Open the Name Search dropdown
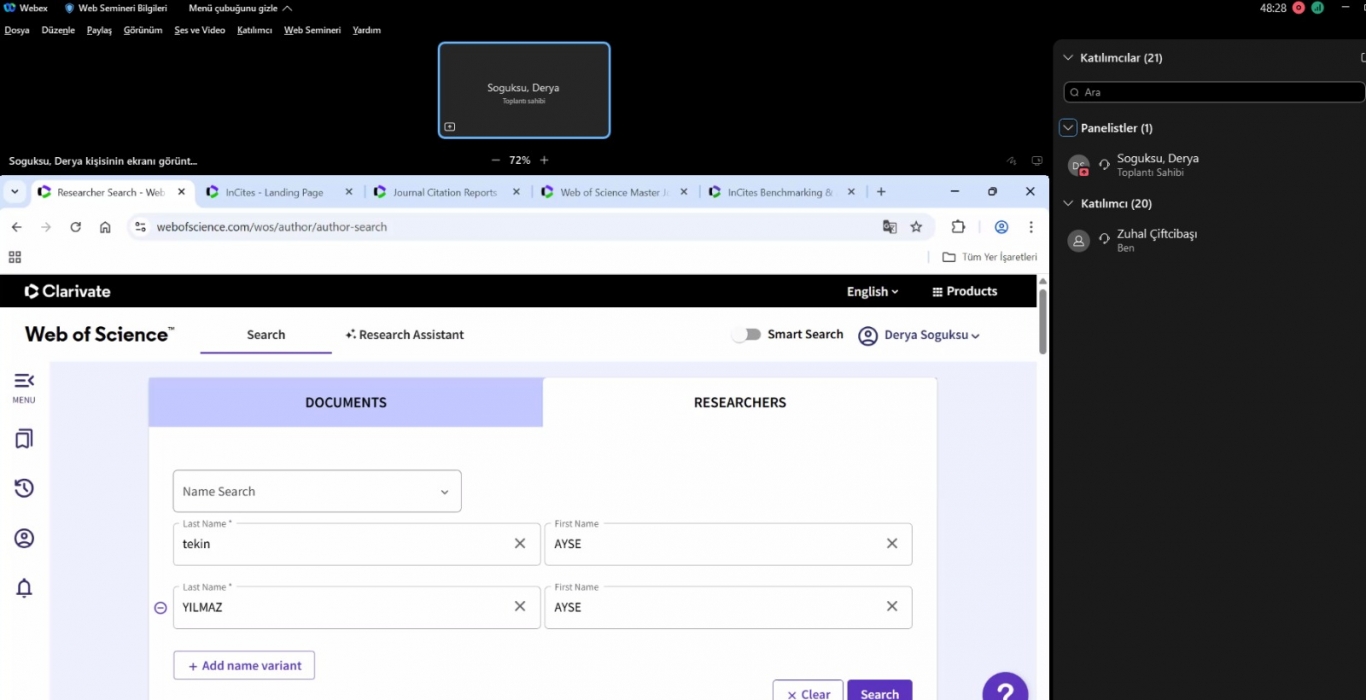Image resolution: width=1366 pixels, height=700 pixels. pyautogui.click(x=317, y=491)
